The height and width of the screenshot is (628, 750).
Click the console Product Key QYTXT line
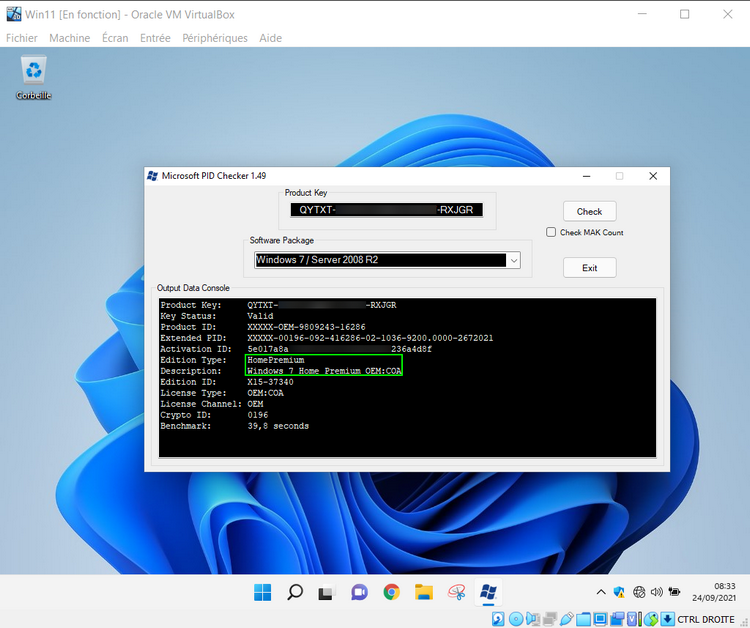278,305
